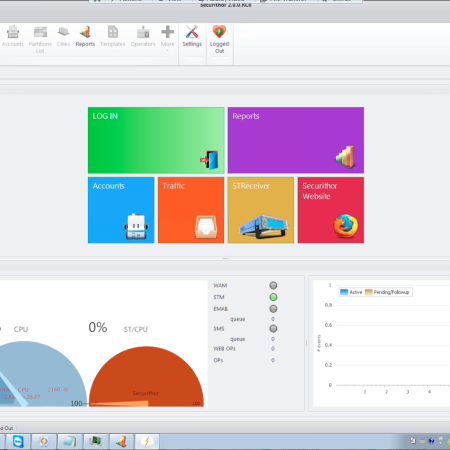Screen dimensions: 450x450
Task: Open the orange Traffic tile
Action: tap(191, 210)
